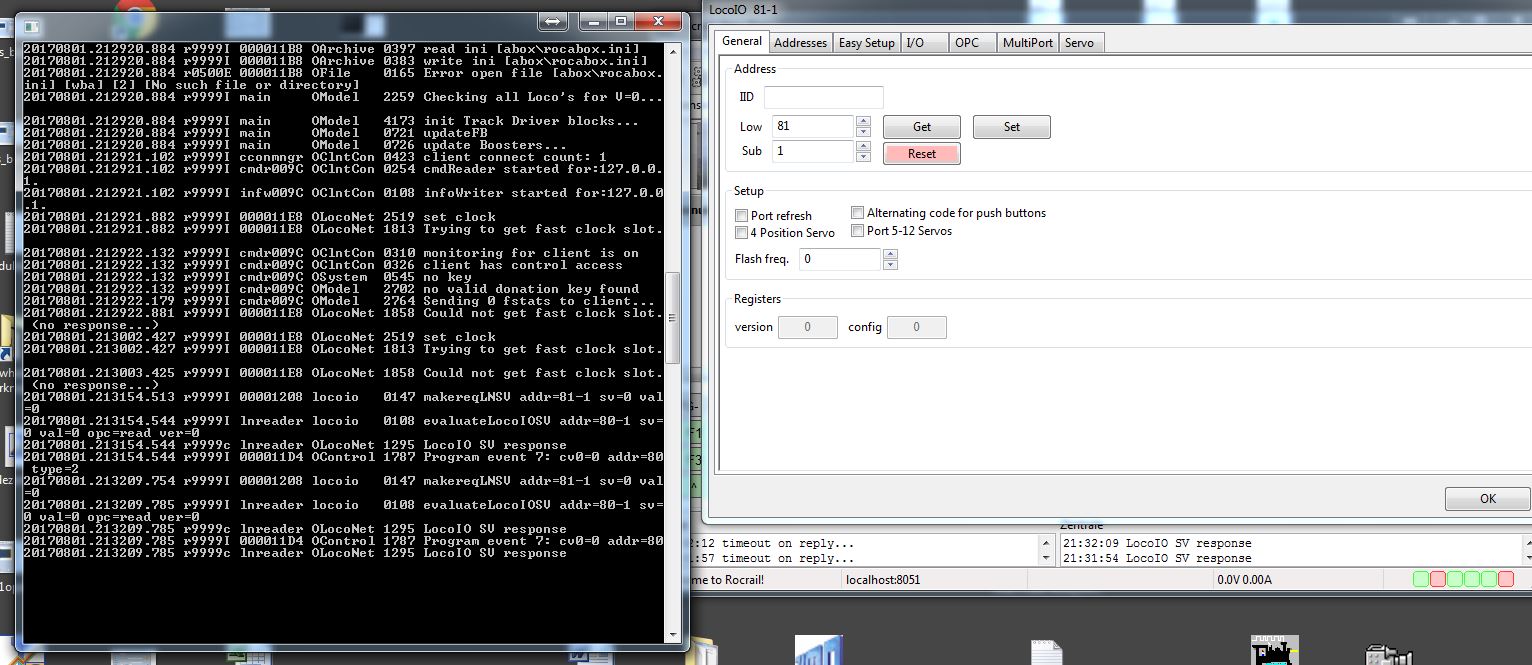This screenshot has height=665, width=1532.
Task: Enable the Port refresh checkbox
Action: [742, 216]
